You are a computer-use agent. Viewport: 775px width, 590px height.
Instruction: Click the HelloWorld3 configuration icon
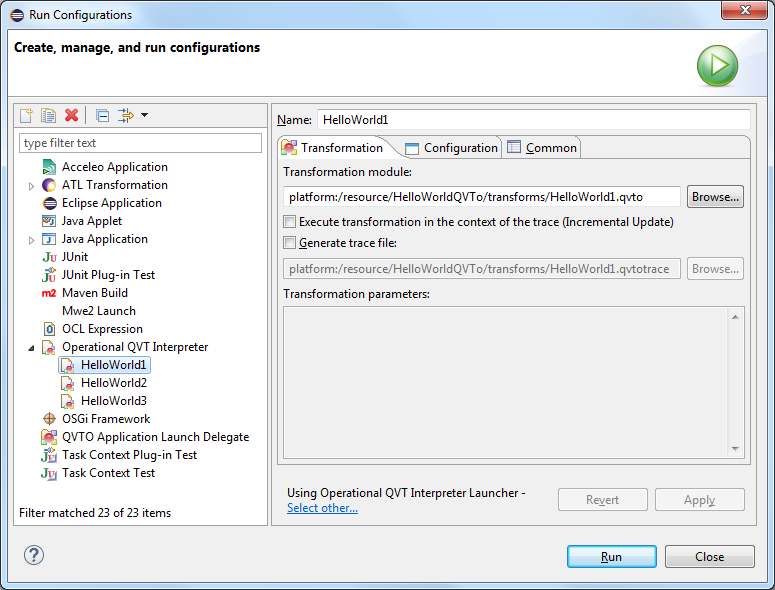68,401
